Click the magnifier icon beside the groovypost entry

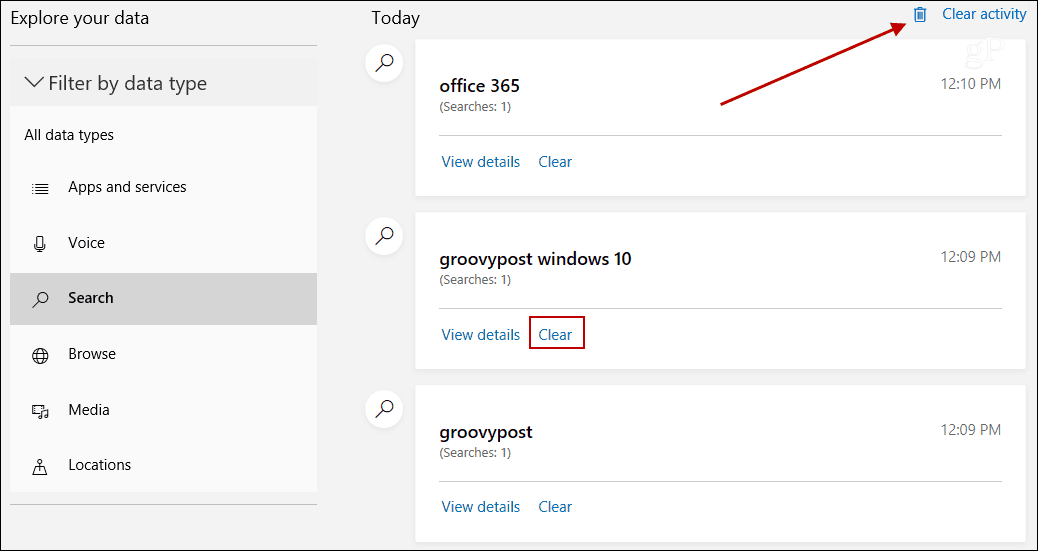[384, 409]
